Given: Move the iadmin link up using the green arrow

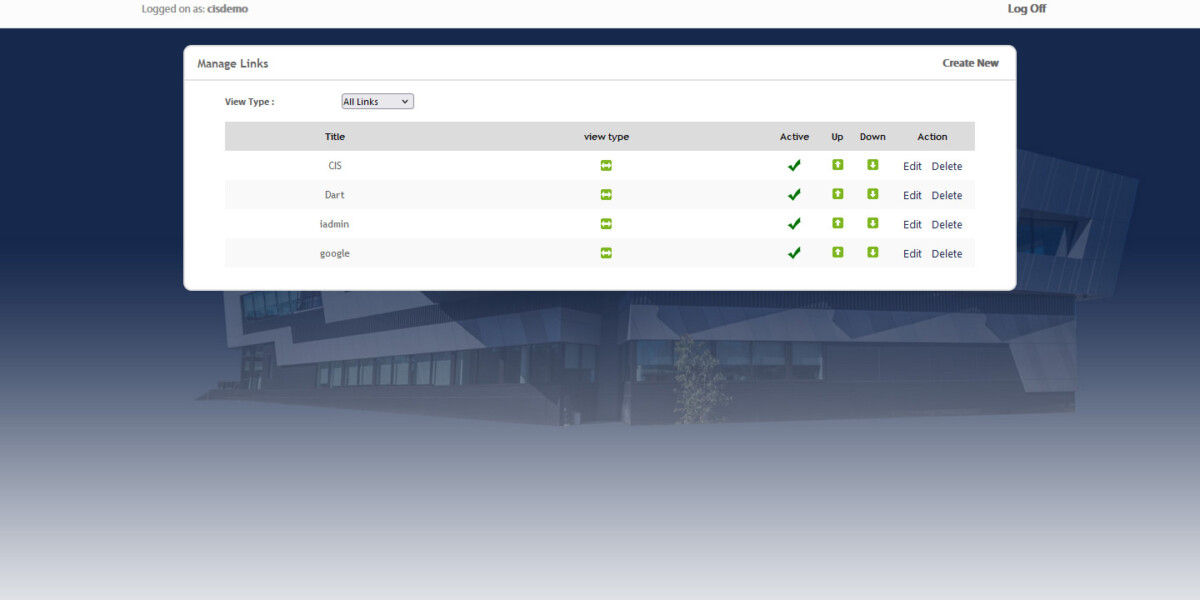Looking at the screenshot, I should click(x=837, y=224).
